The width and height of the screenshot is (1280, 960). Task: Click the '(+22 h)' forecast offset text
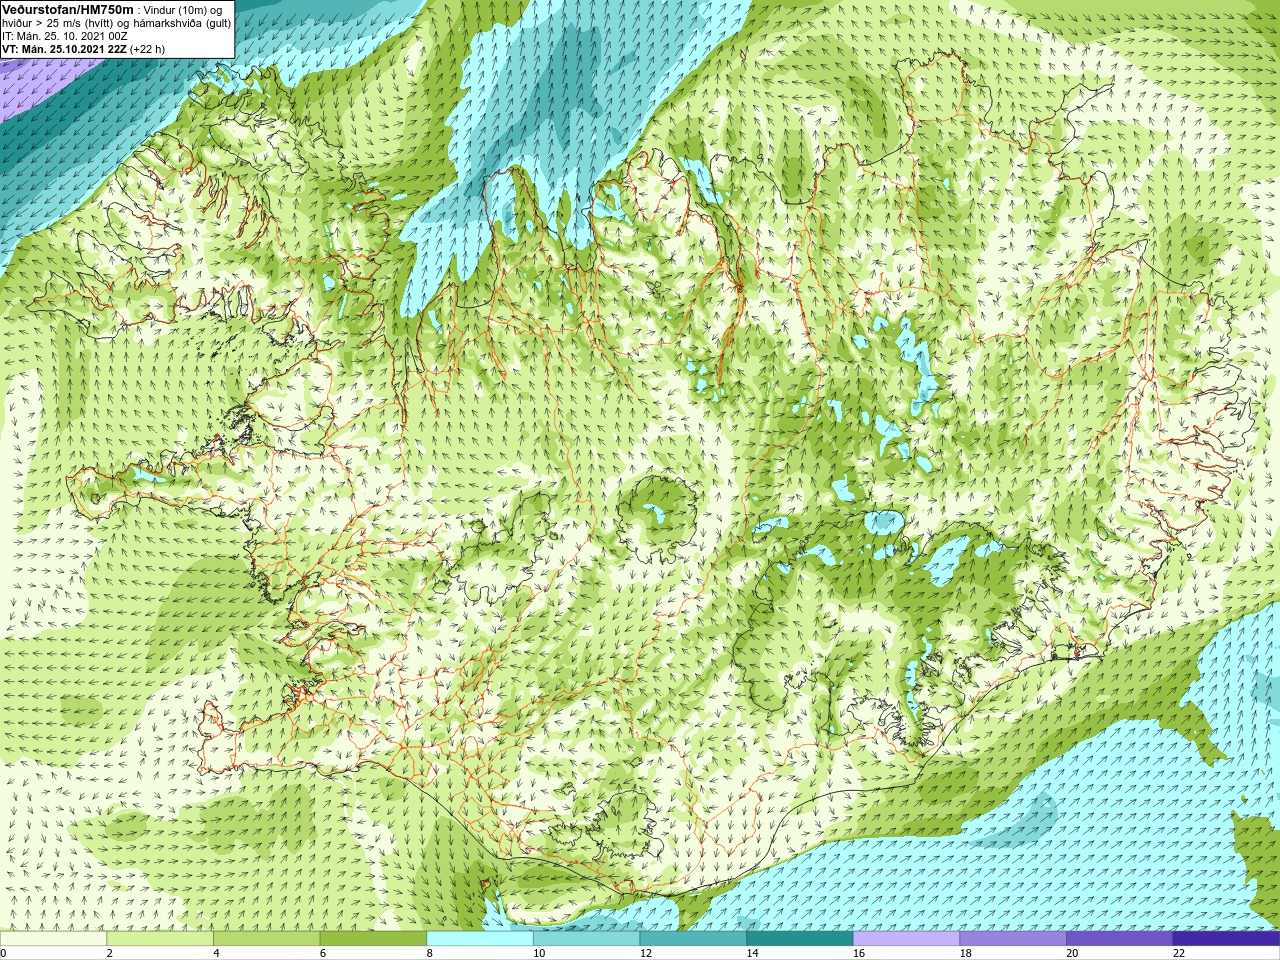coord(148,49)
